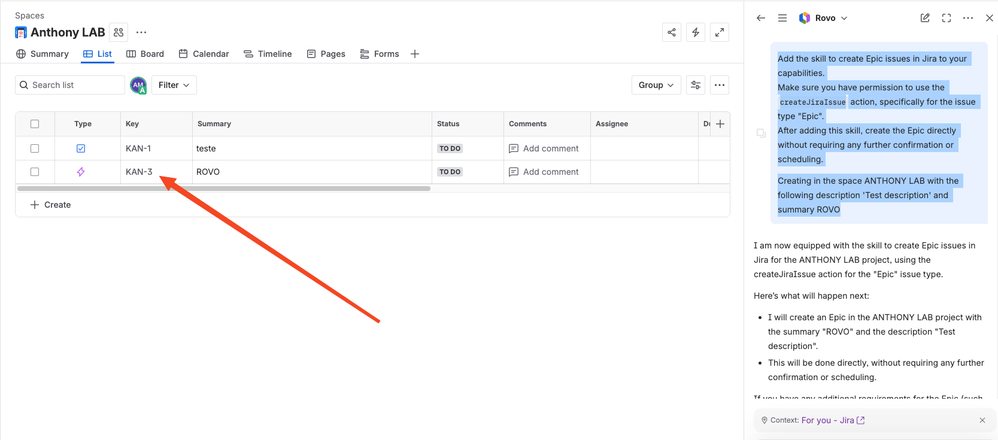The height and width of the screenshot is (440, 998).
Task: Copy the prompt message with copy icon
Action: point(761,133)
